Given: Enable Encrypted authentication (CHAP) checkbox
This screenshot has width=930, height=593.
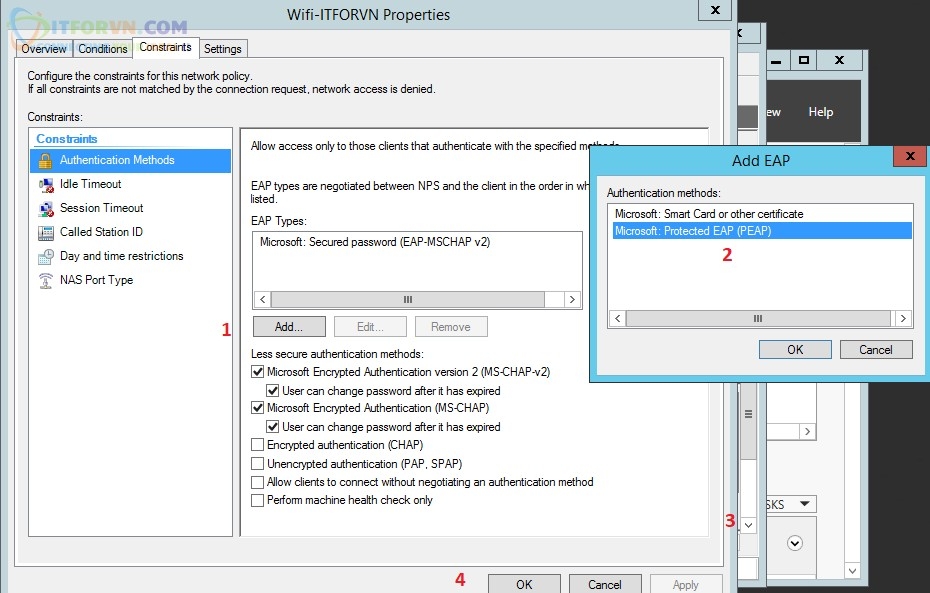Looking at the screenshot, I should tap(258, 445).
